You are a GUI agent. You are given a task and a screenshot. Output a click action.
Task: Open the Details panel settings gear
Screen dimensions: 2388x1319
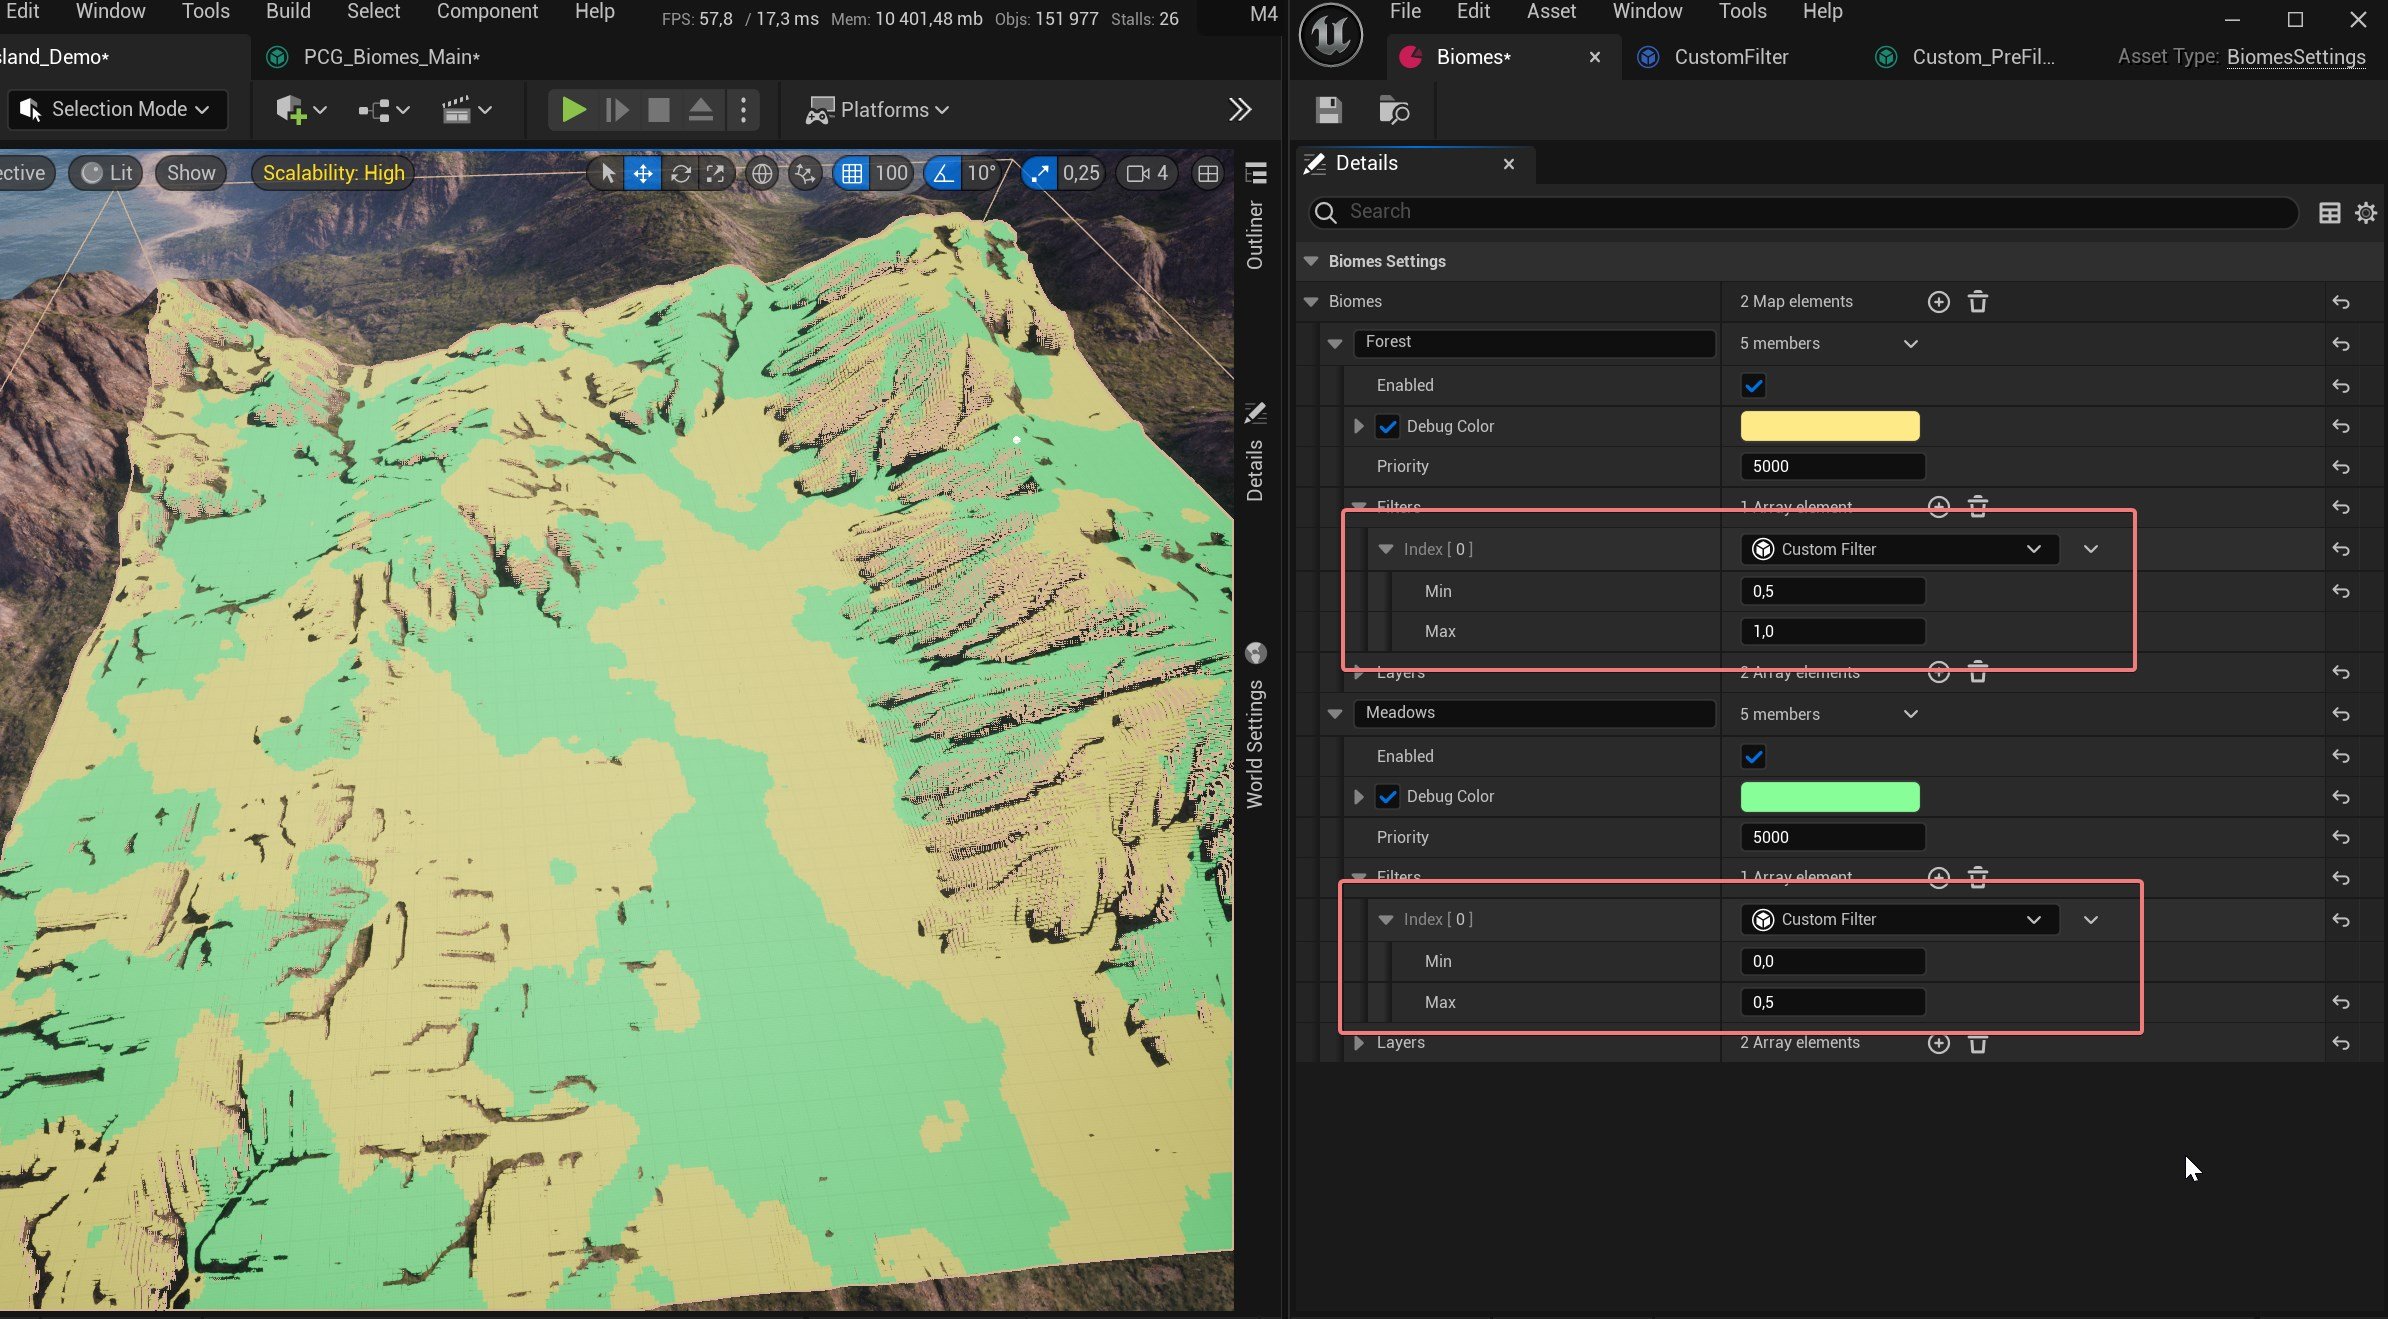tap(2365, 212)
